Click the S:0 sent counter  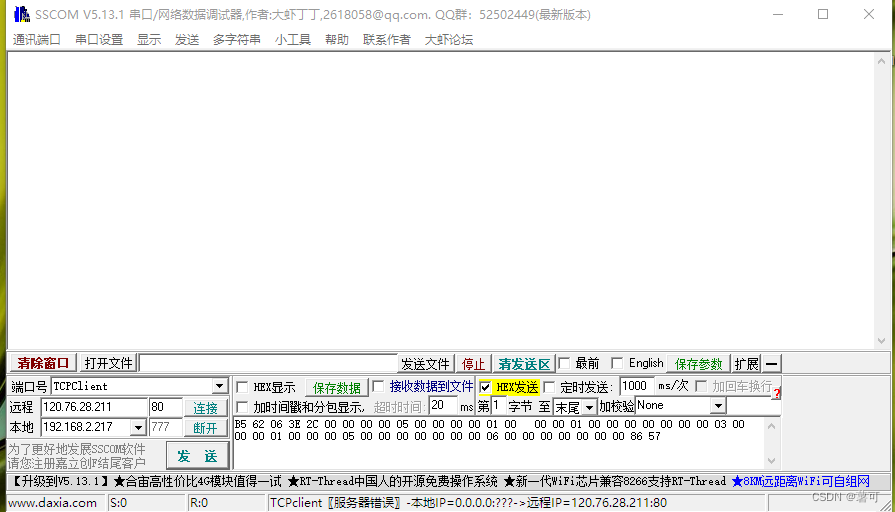[x=118, y=503]
